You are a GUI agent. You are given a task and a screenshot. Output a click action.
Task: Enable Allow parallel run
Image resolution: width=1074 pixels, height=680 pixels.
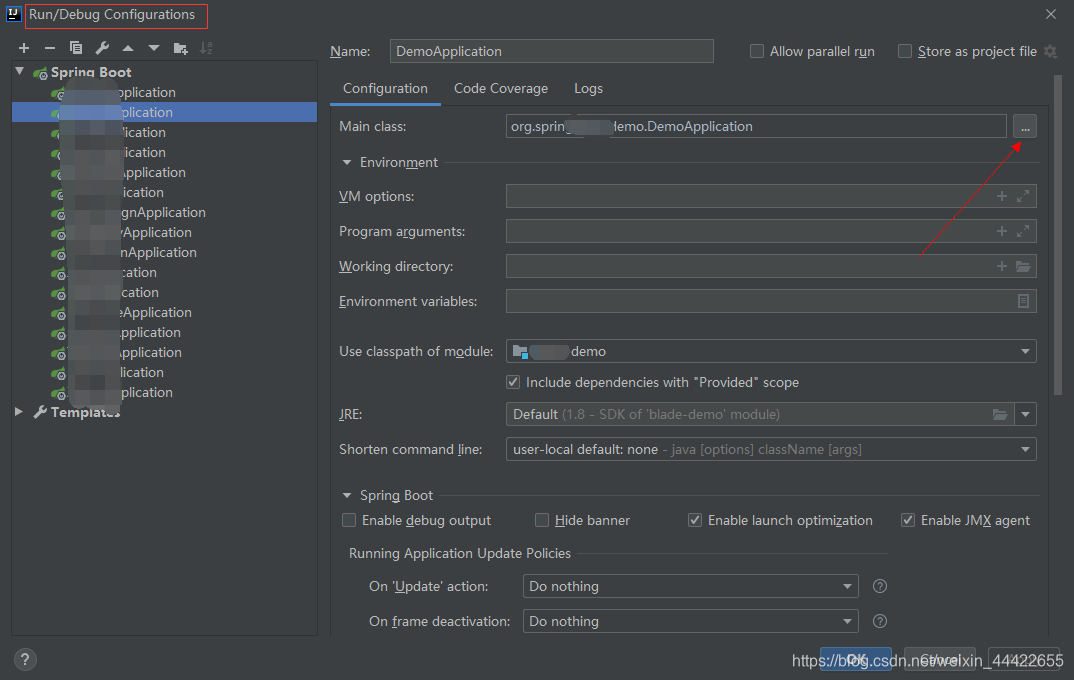[x=757, y=51]
